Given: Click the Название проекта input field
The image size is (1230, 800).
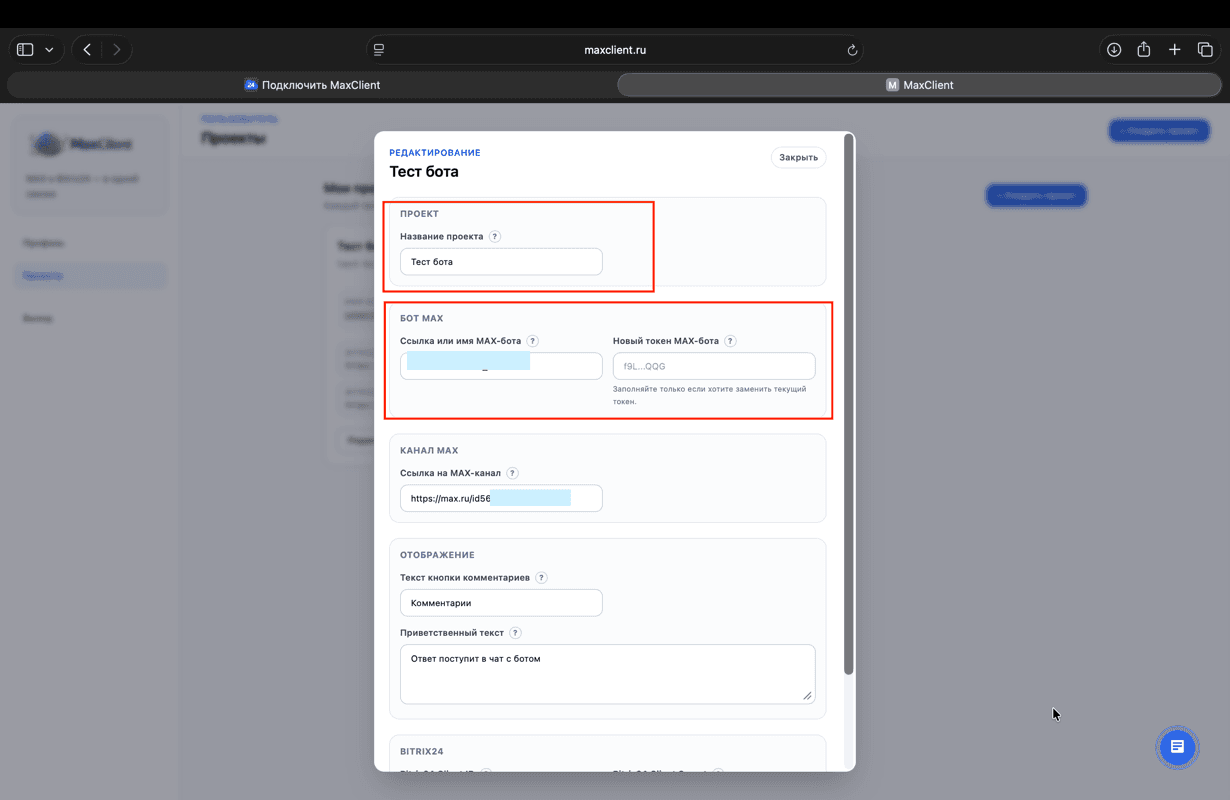Looking at the screenshot, I should click(501, 262).
